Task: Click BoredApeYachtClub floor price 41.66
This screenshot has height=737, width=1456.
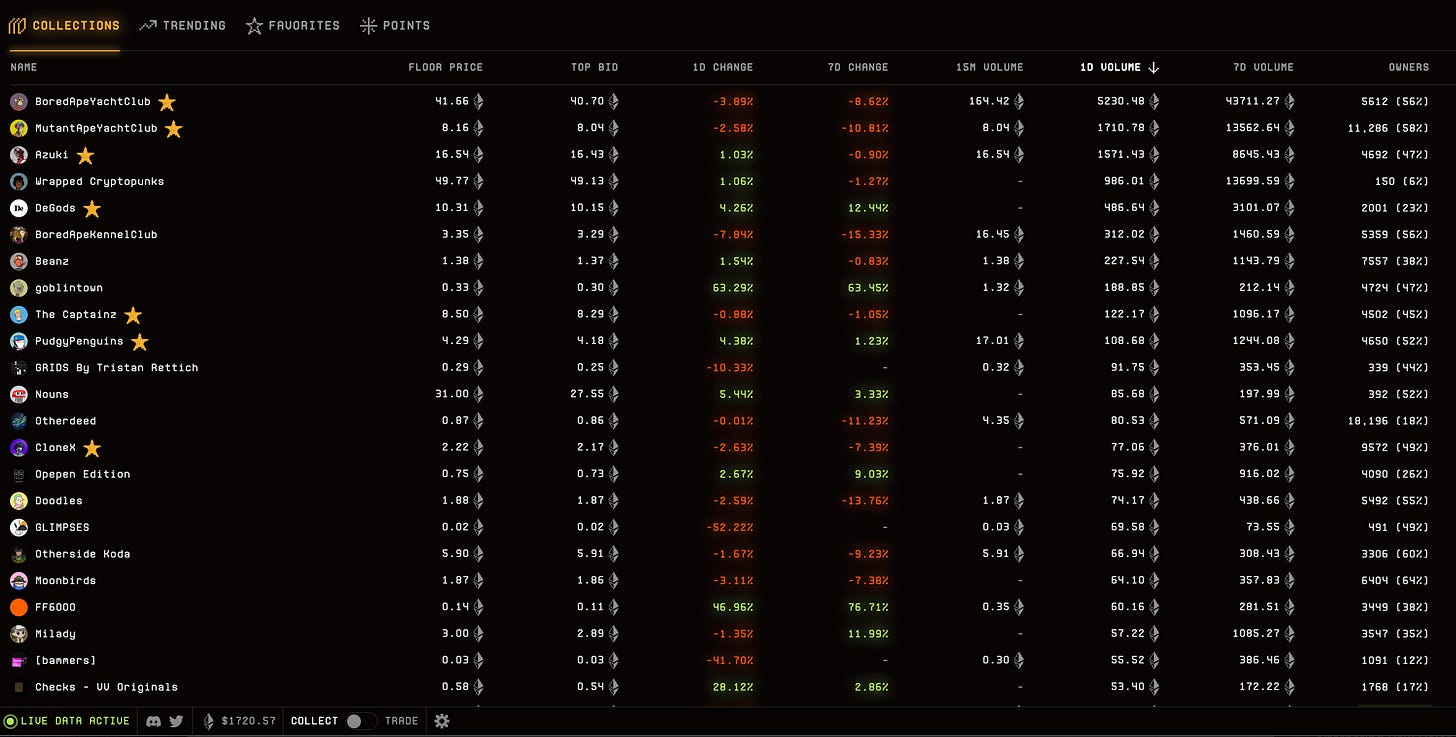Action: (452, 102)
